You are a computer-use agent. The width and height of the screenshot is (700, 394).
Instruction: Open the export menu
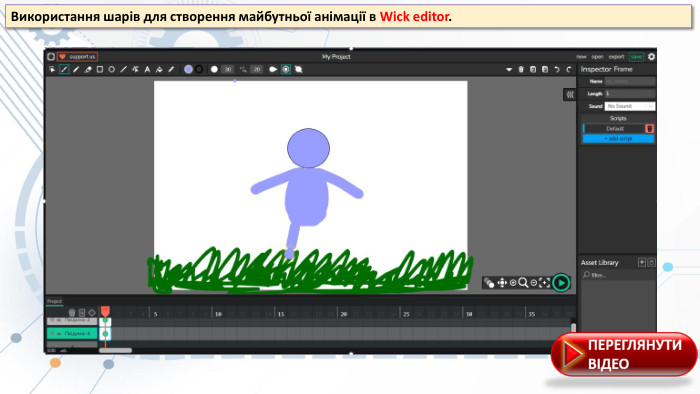click(617, 57)
